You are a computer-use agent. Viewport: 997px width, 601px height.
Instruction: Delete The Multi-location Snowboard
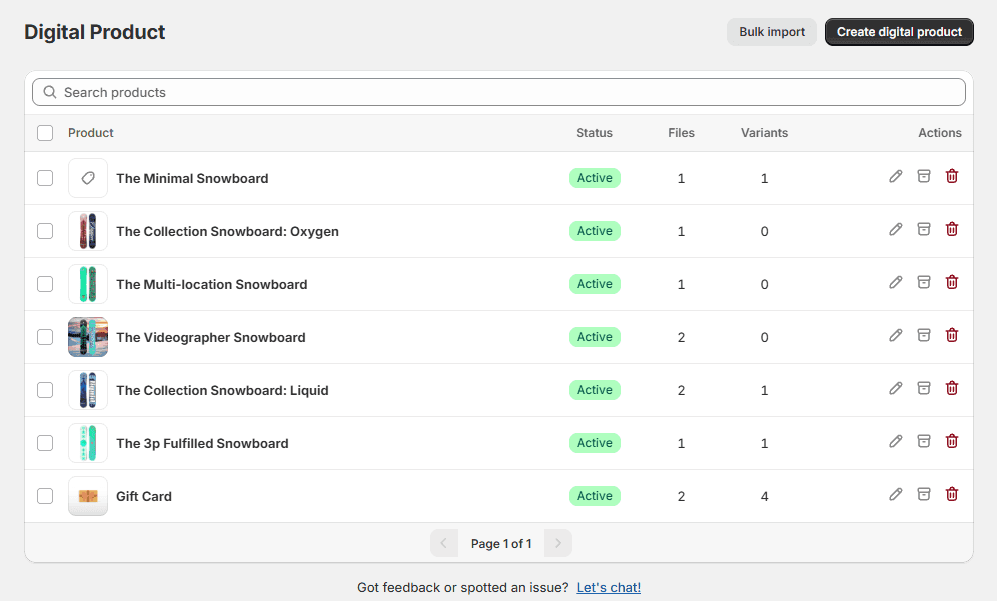[952, 282]
